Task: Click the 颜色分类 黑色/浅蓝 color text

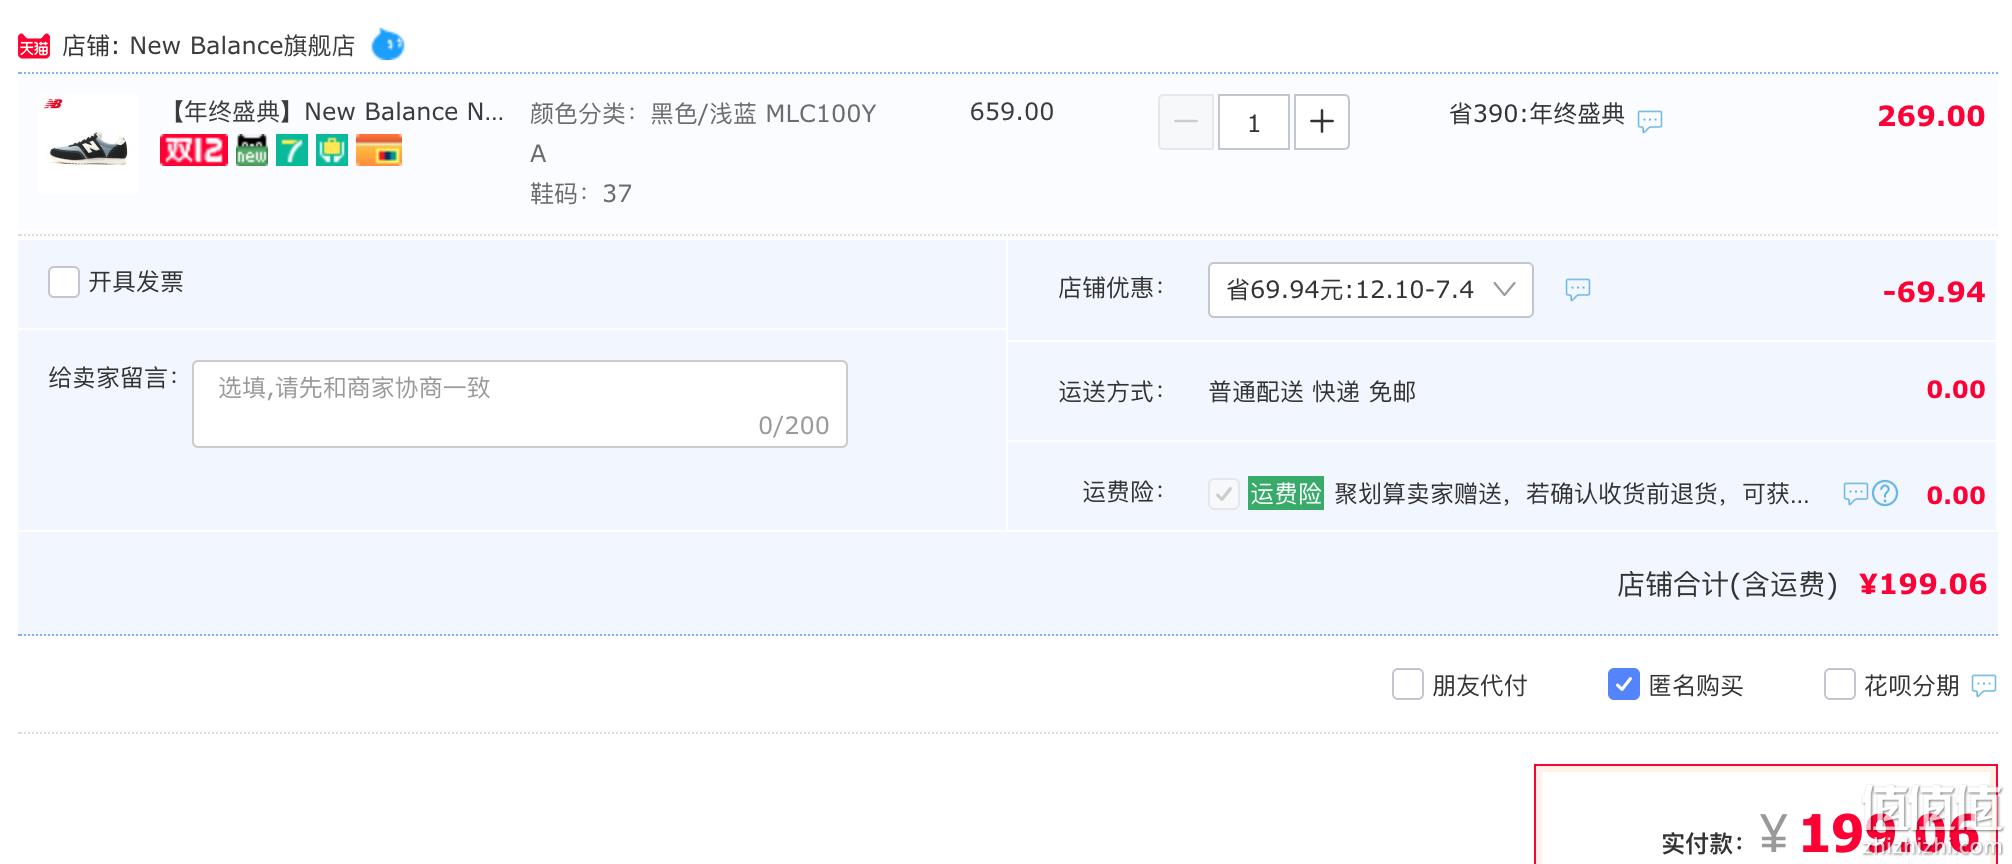Action: pos(703,133)
